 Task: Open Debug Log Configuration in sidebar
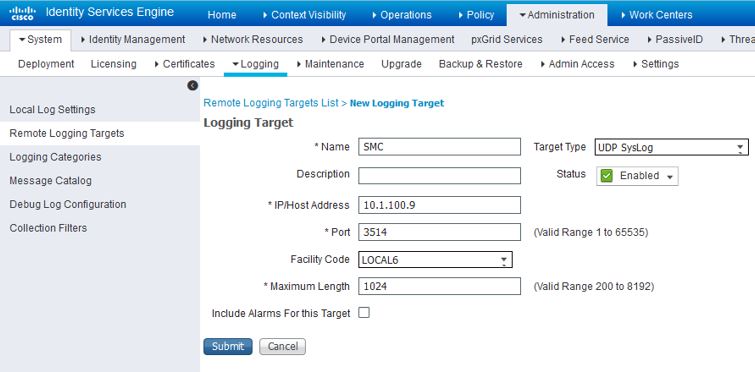[67, 204]
